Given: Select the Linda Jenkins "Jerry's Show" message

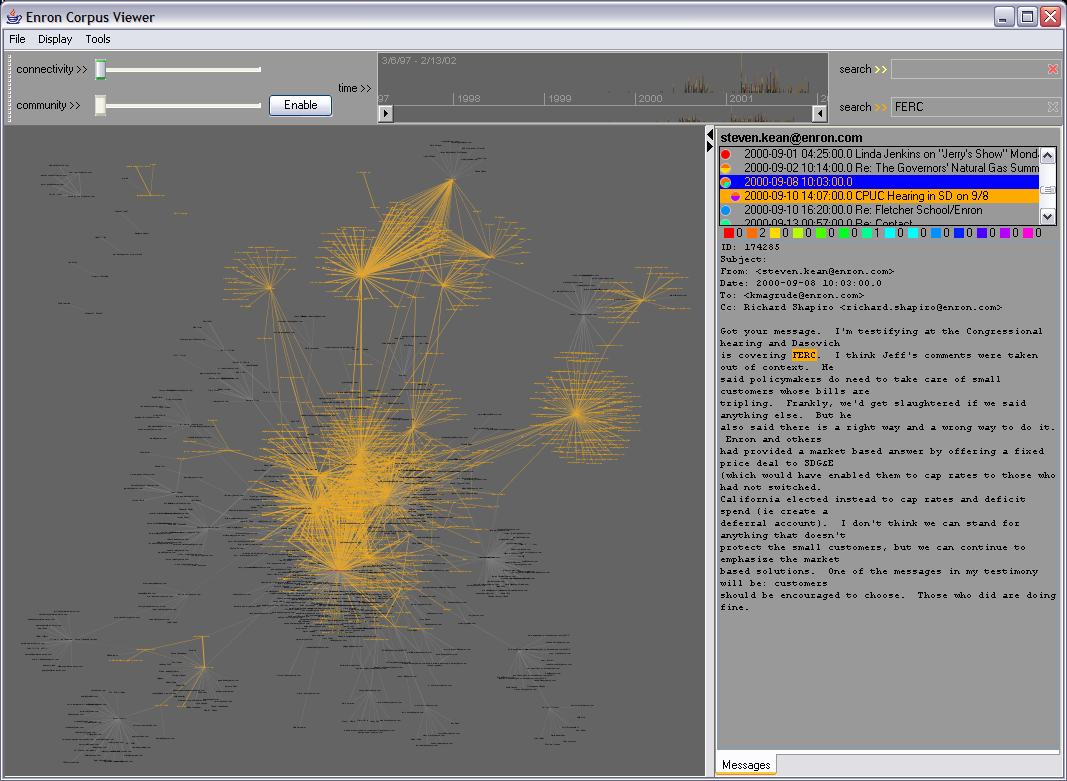Looking at the screenshot, I should point(879,154).
